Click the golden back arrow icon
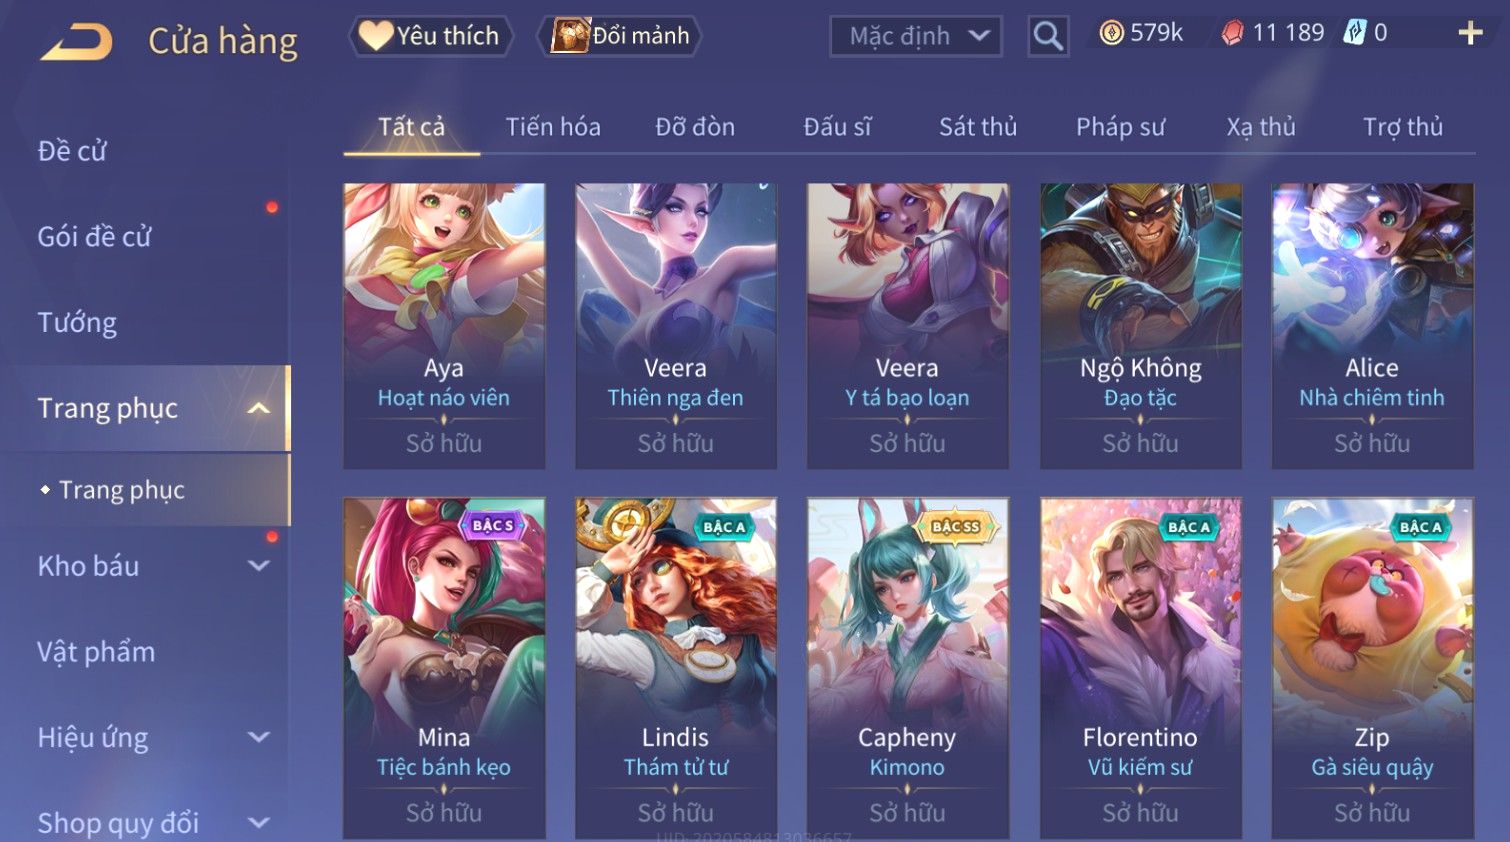Screen dimensions: 1510x842 tap(76, 42)
